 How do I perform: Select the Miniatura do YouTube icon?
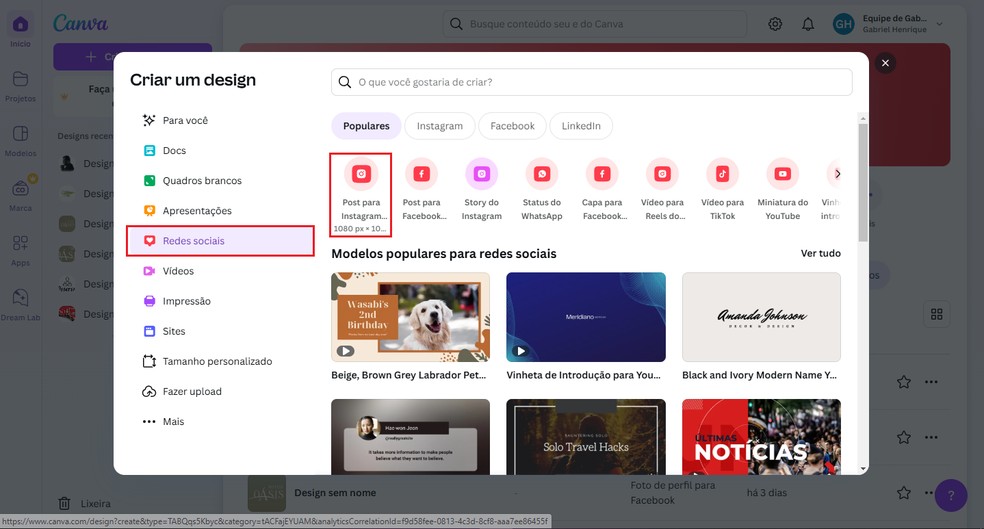782,174
